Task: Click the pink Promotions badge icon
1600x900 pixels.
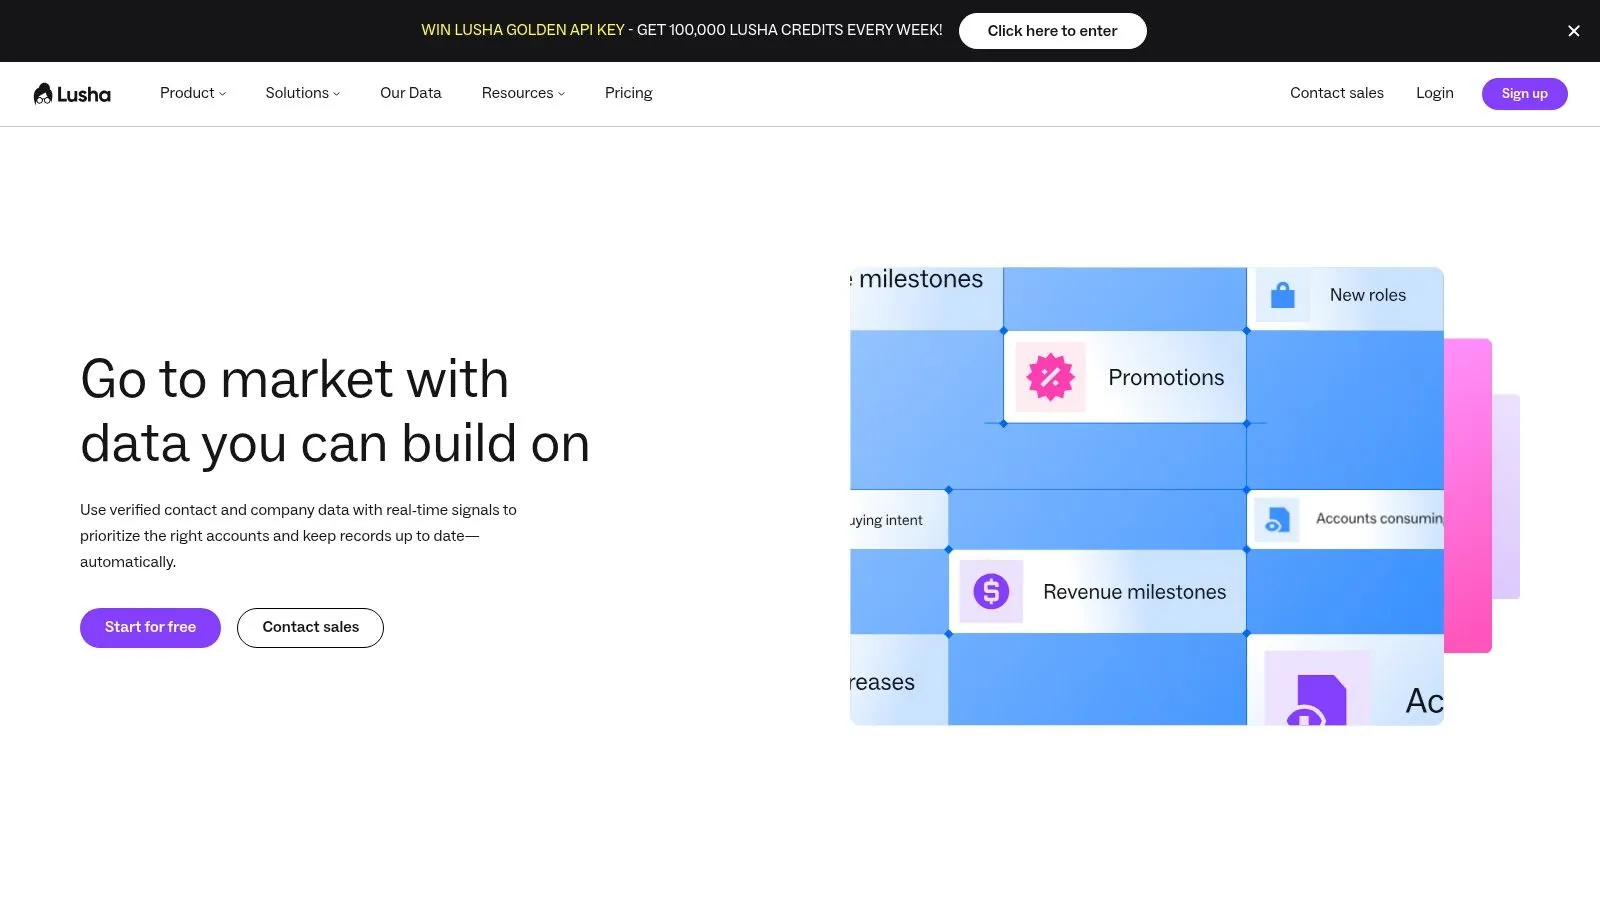Action: tap(1050, 377)
